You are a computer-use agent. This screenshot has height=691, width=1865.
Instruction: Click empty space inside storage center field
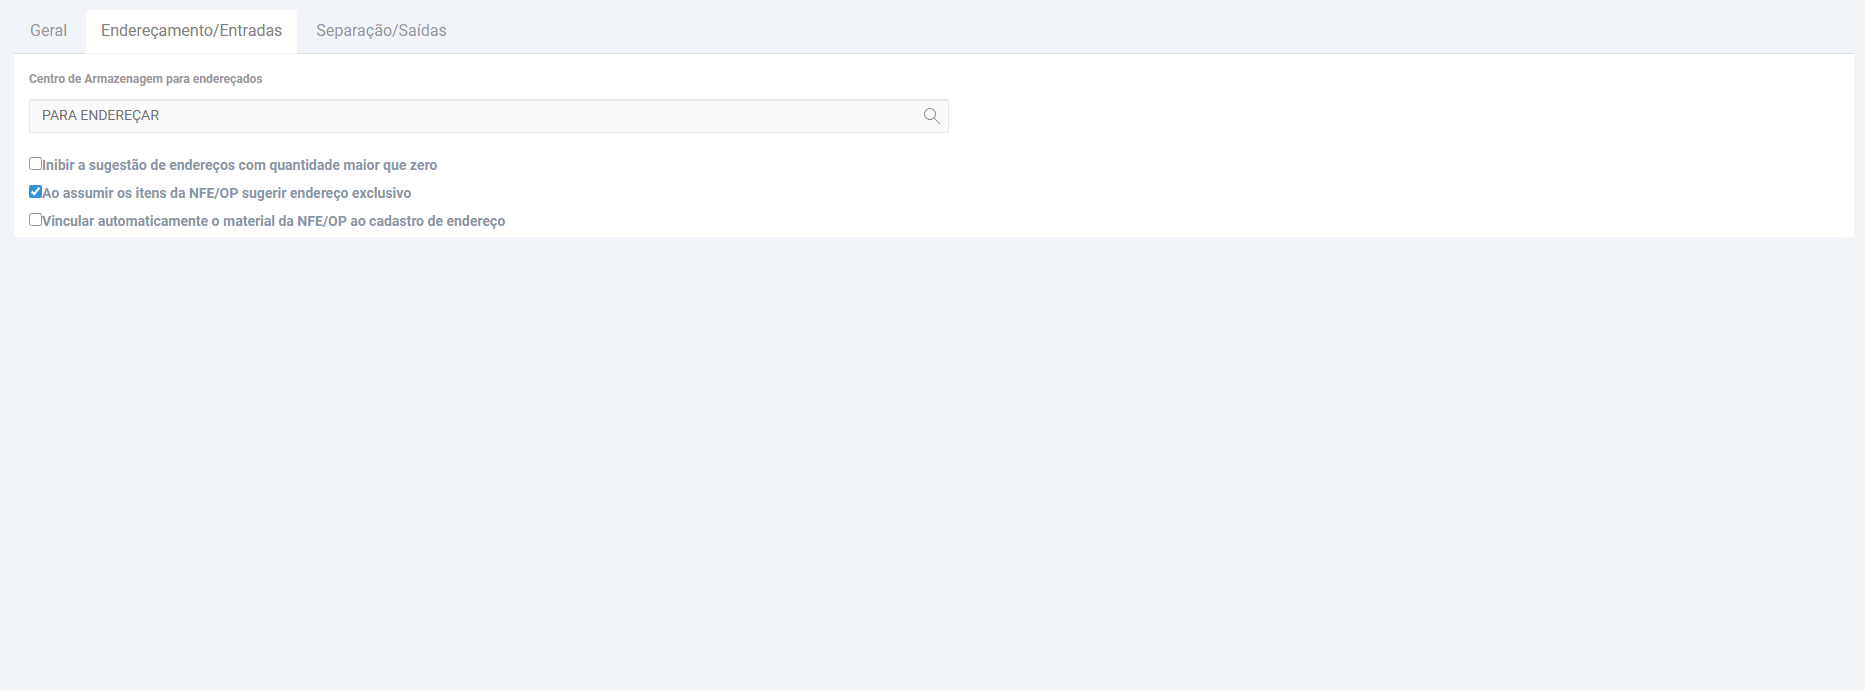tap(540, 116)
